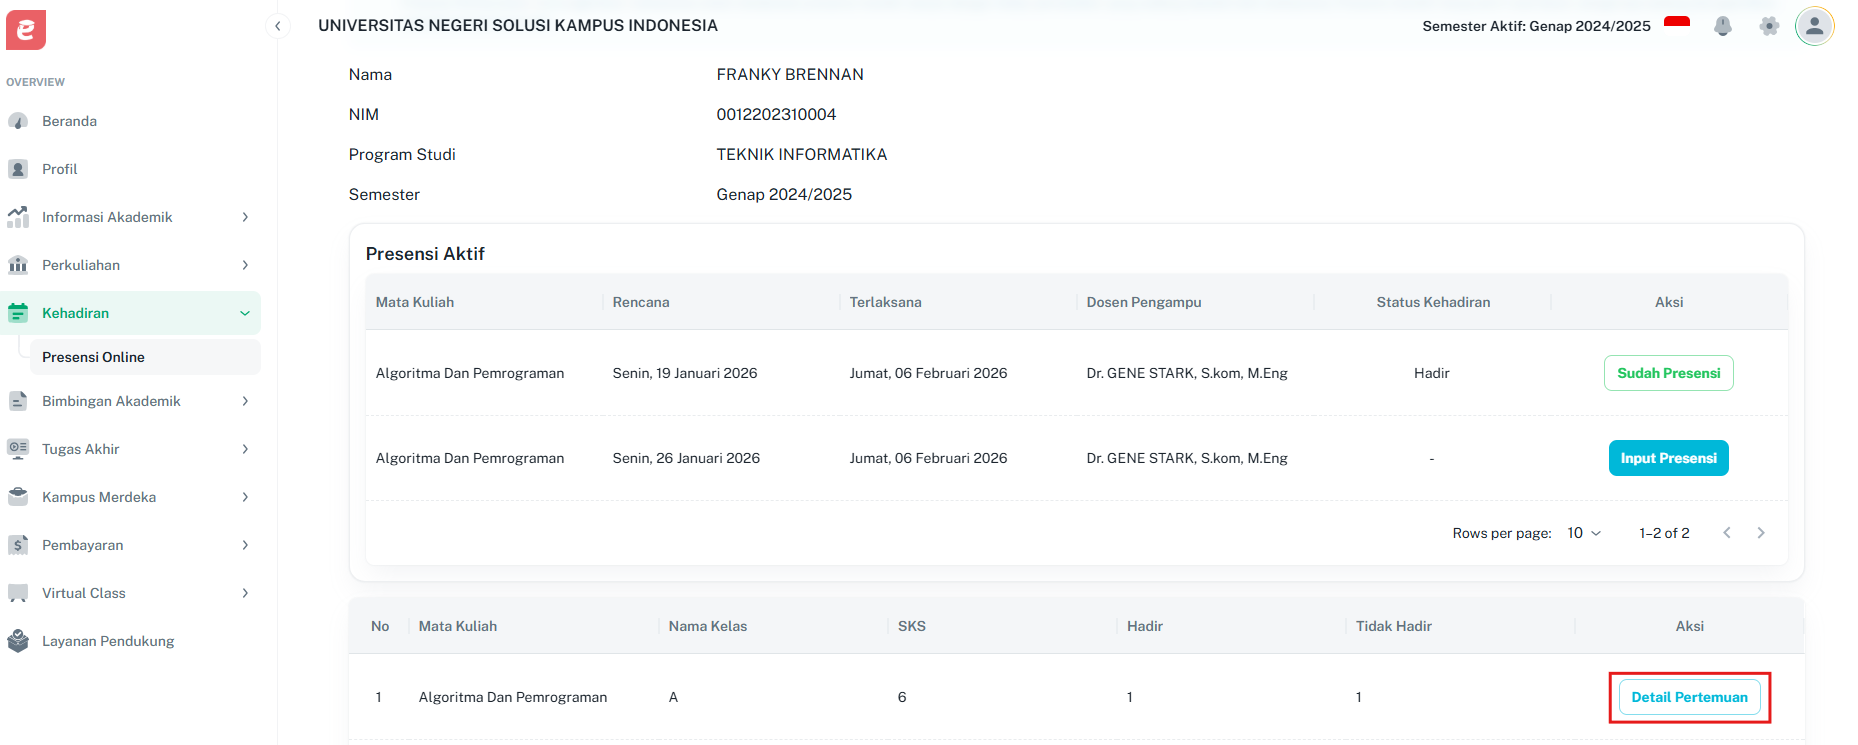Click NIM value 0012202310004
This screenshot has height=745, width=1858.
(776, 114)
